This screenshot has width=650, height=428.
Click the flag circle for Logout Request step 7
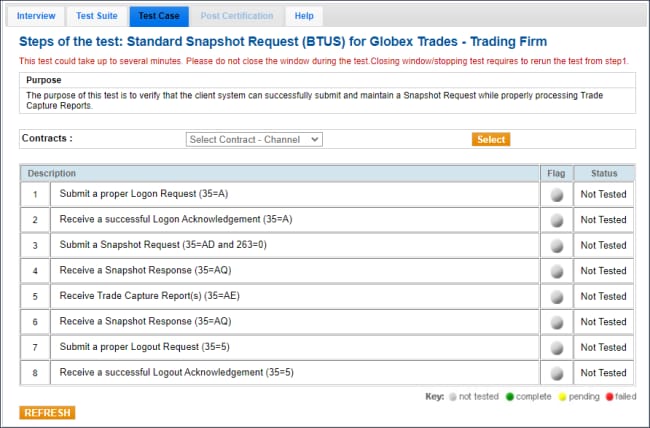point(556,348)
